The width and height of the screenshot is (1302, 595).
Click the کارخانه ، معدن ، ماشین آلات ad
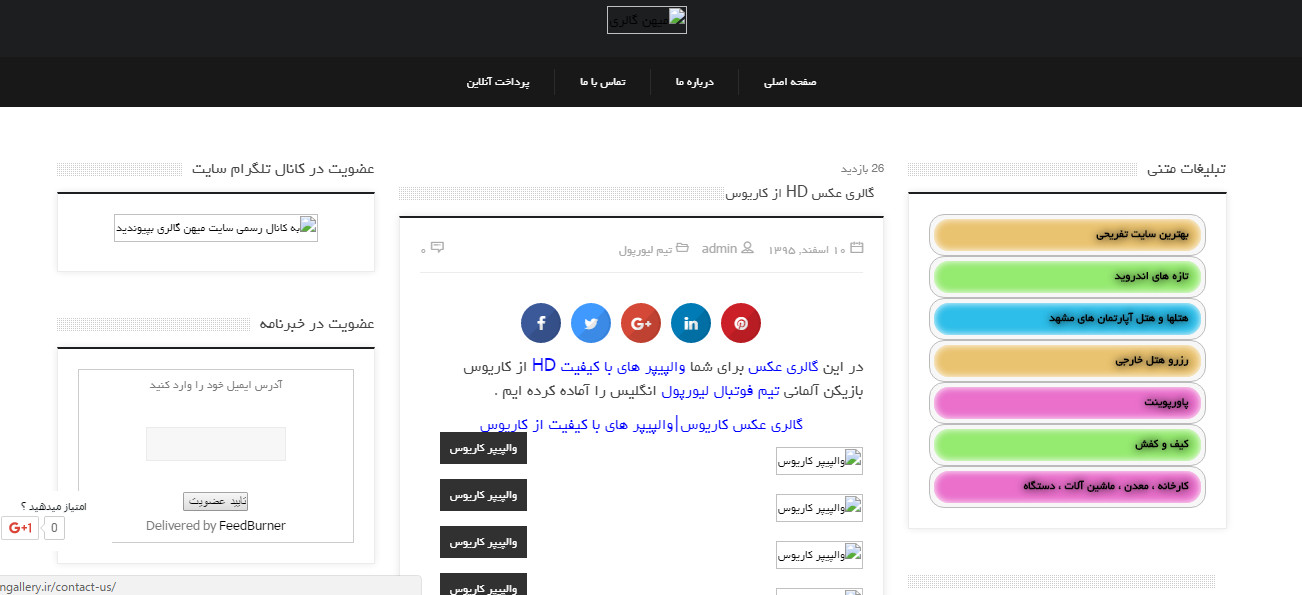click(1067, 487)
